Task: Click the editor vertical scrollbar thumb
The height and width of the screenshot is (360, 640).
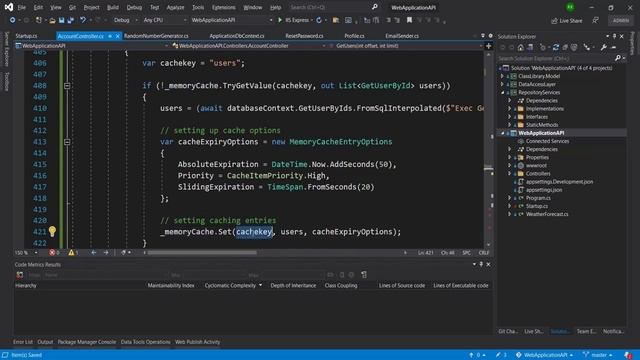Action: click(x=488, y=168)
